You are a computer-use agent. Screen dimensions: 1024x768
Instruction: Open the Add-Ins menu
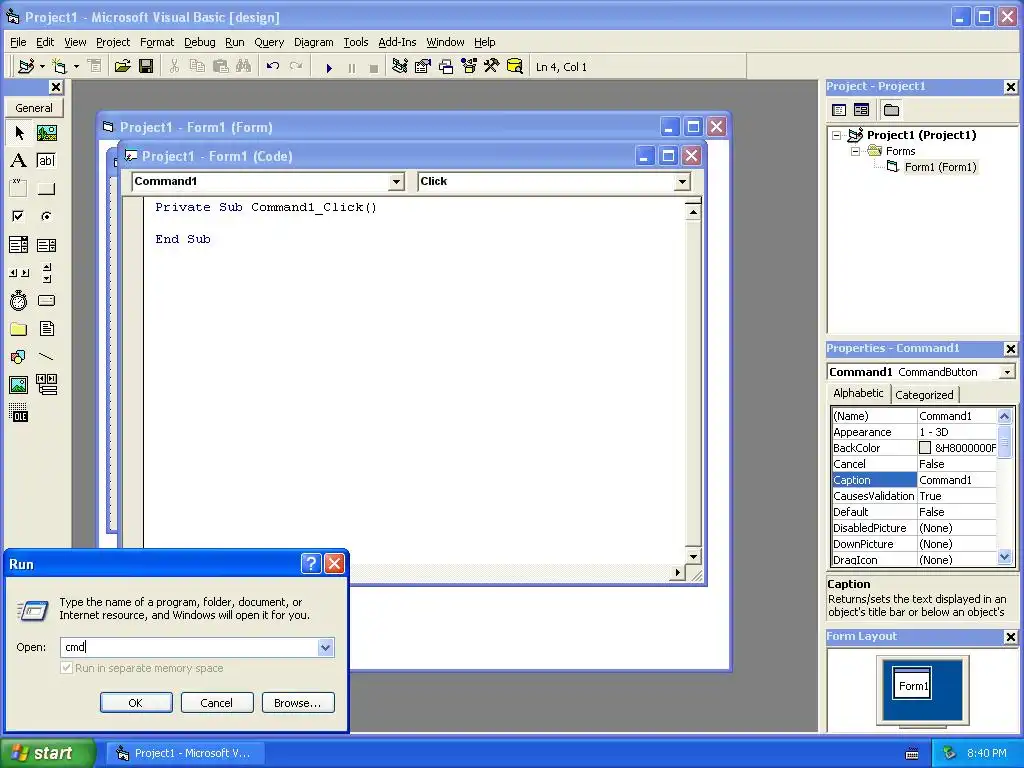pyautogui.click(x=397, y=42)
